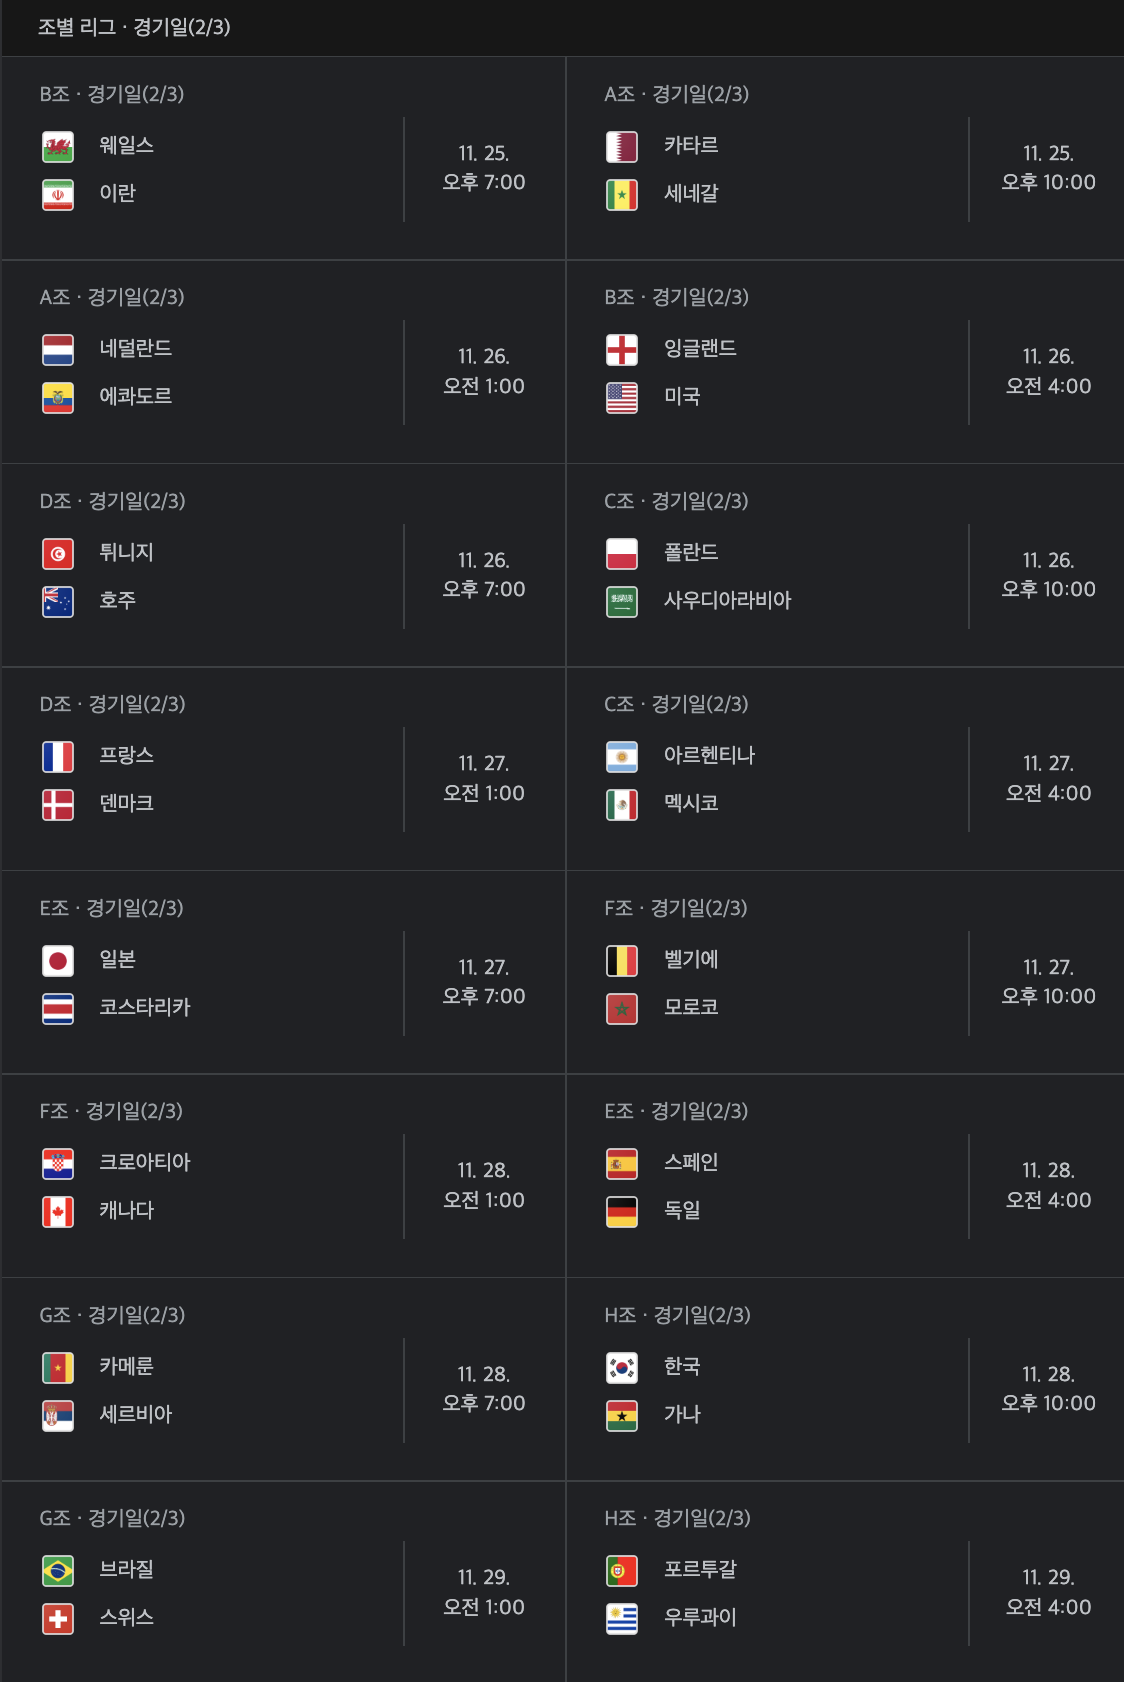
Task: Click the South Korea flag icon
Action: coord(622,1368)
